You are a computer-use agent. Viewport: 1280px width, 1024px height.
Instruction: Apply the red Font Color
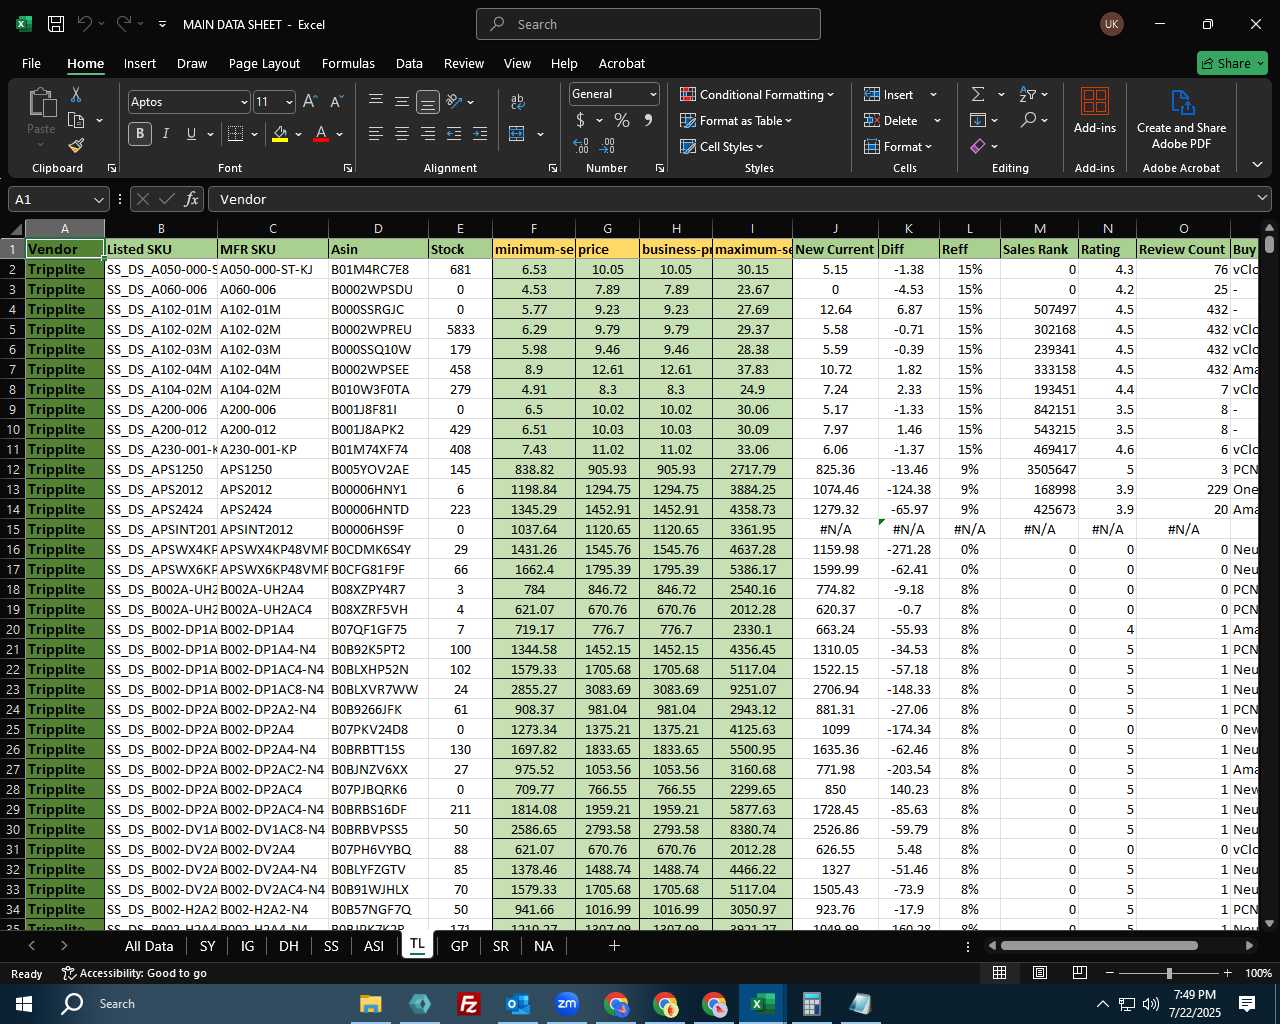tap(321, 134)
